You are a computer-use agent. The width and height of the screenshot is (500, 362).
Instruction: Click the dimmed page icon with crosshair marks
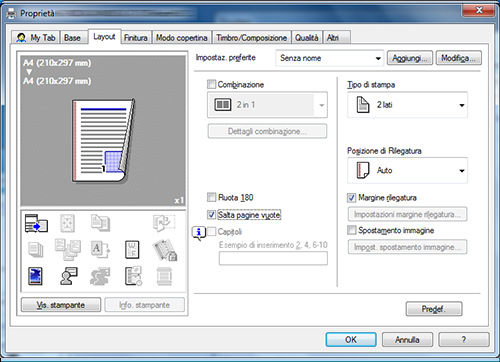pyautogui.click(x=67, y=223)
